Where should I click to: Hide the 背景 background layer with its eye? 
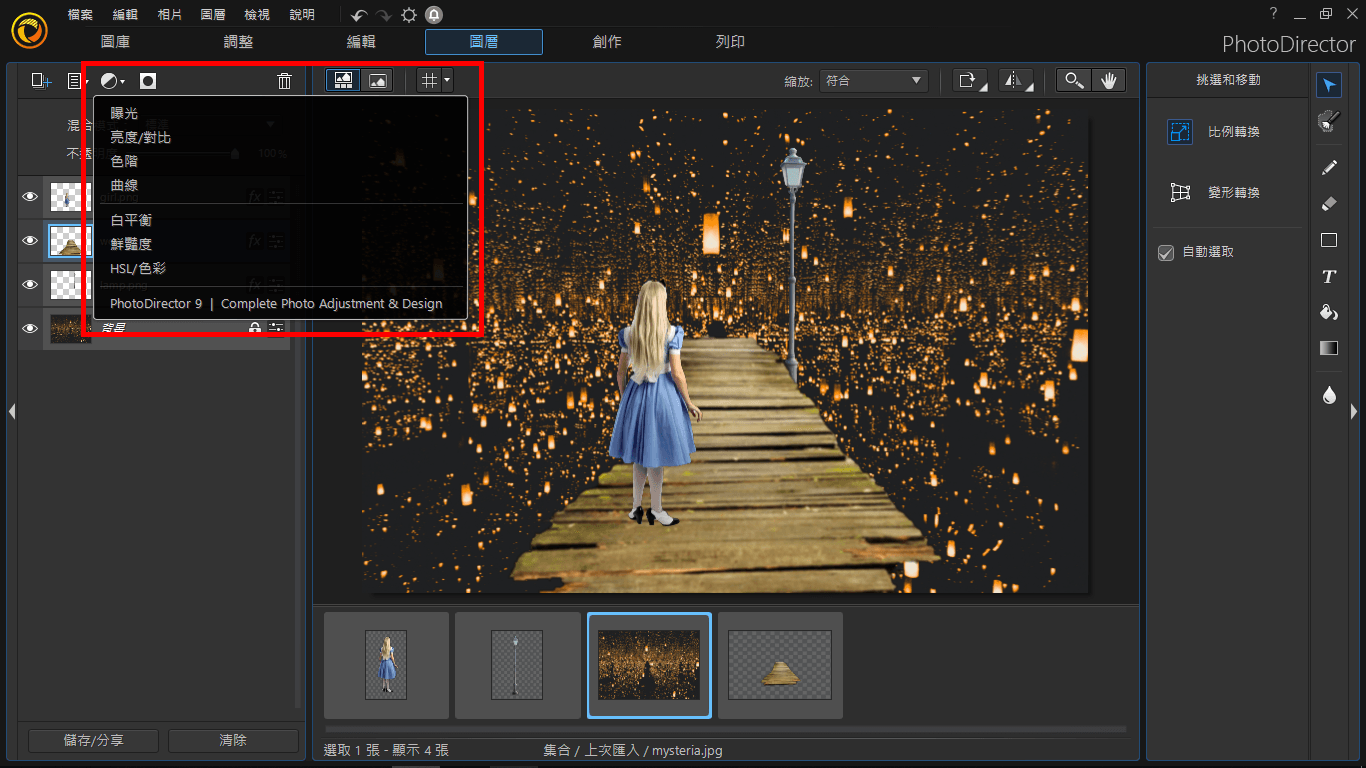(30, 328)
